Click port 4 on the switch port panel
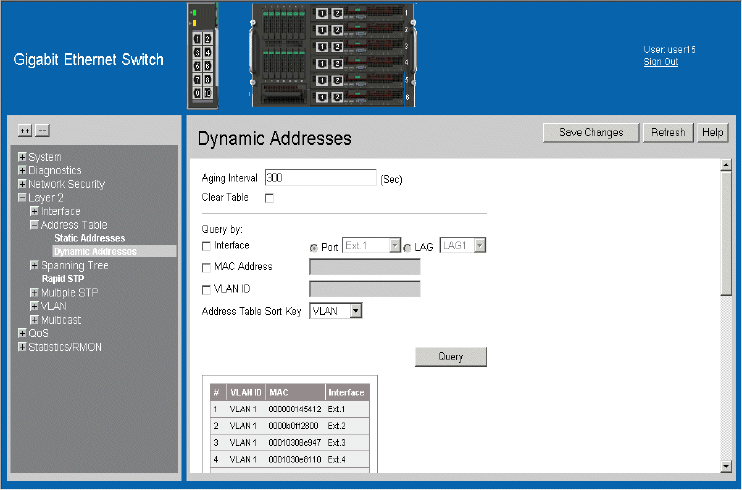742x490 pixels. [207, 51]
